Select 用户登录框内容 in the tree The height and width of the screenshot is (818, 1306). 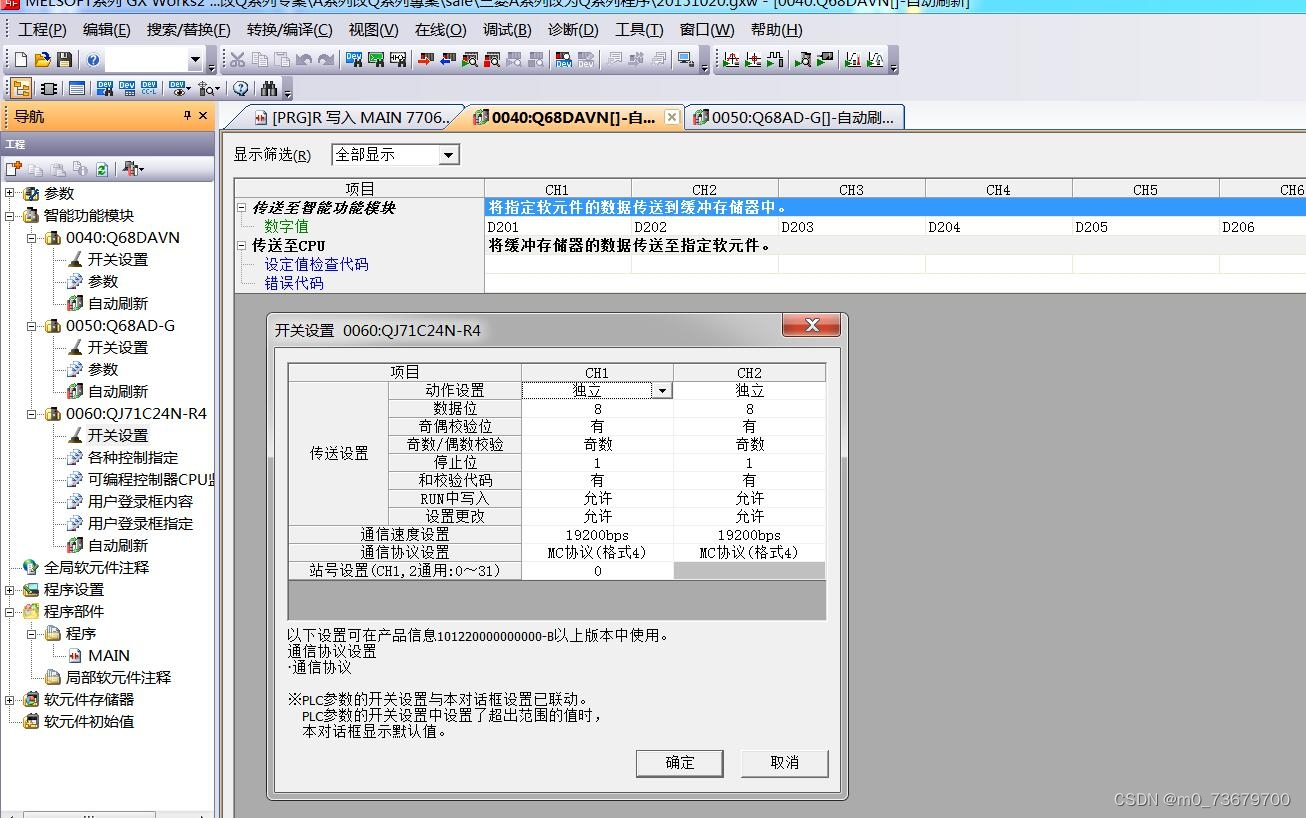tap(140, 501)
